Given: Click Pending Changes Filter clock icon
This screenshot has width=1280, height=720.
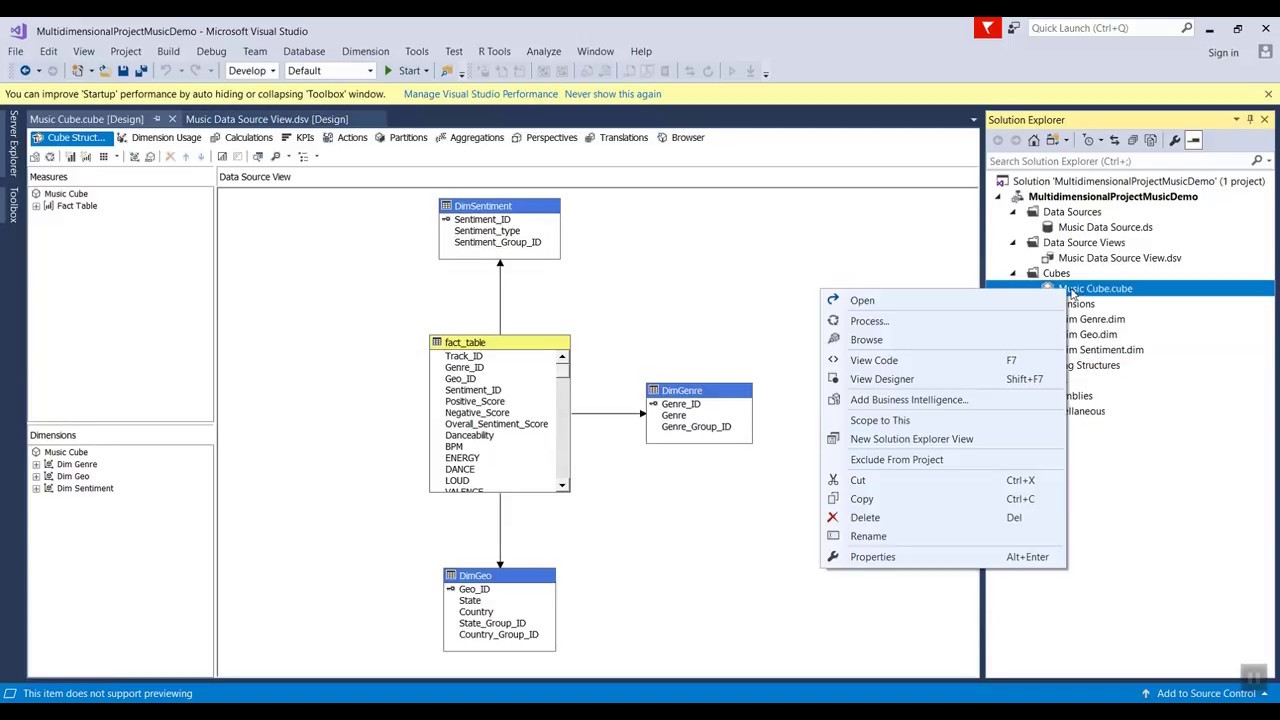Looking at the screenshot, I should [x=1089, y=140].
